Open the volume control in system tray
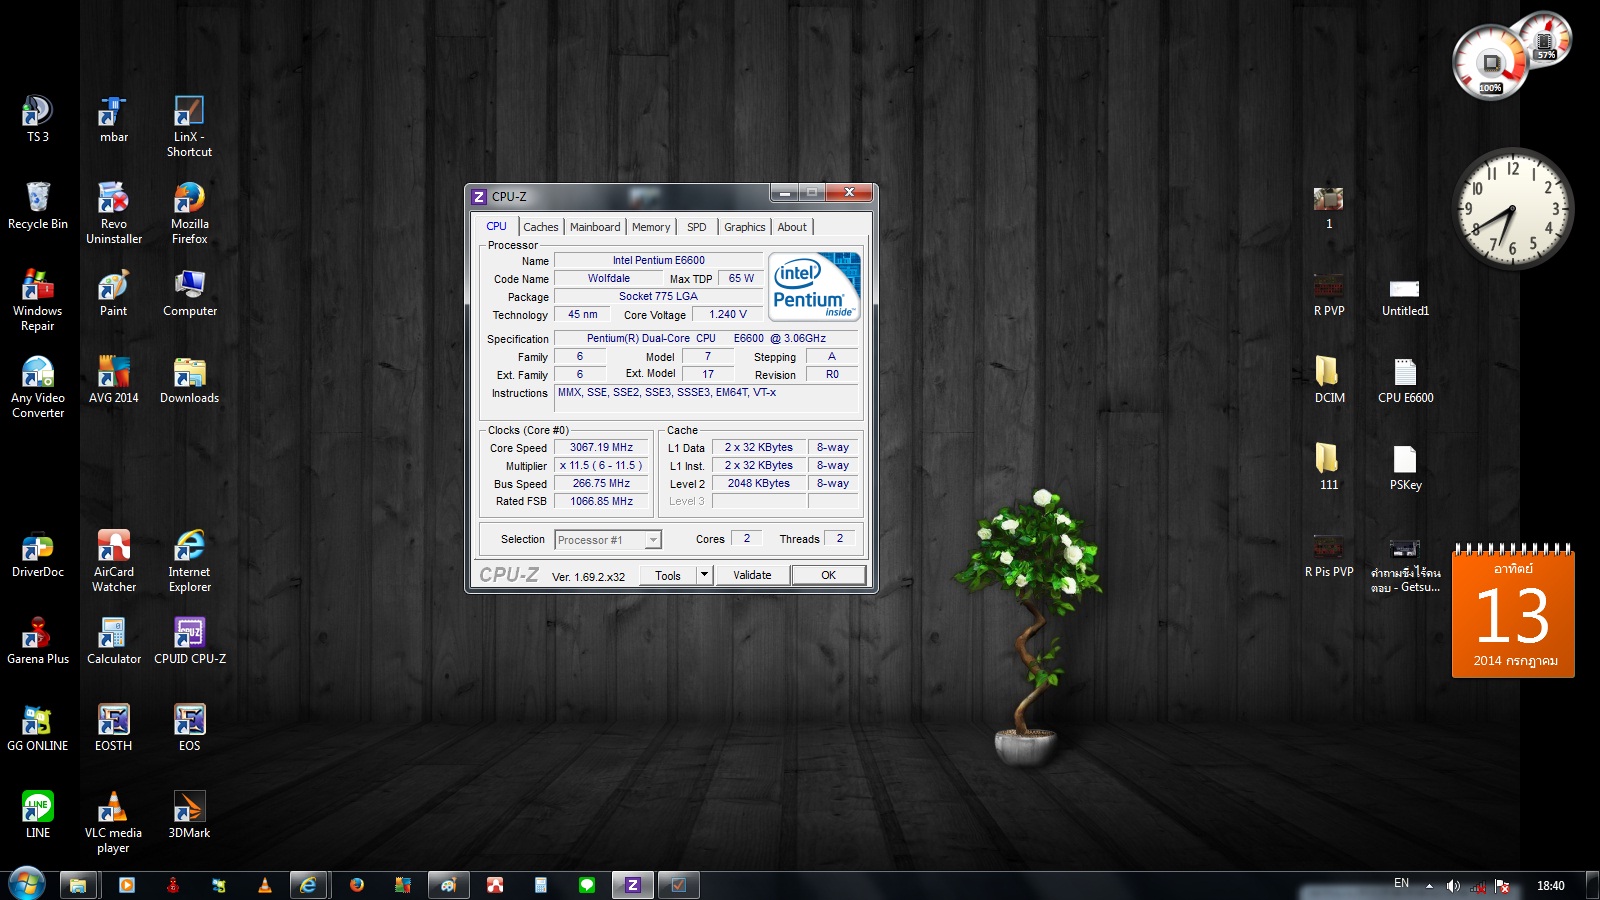Screen dimensions: 1600x900 (1453, 885)
